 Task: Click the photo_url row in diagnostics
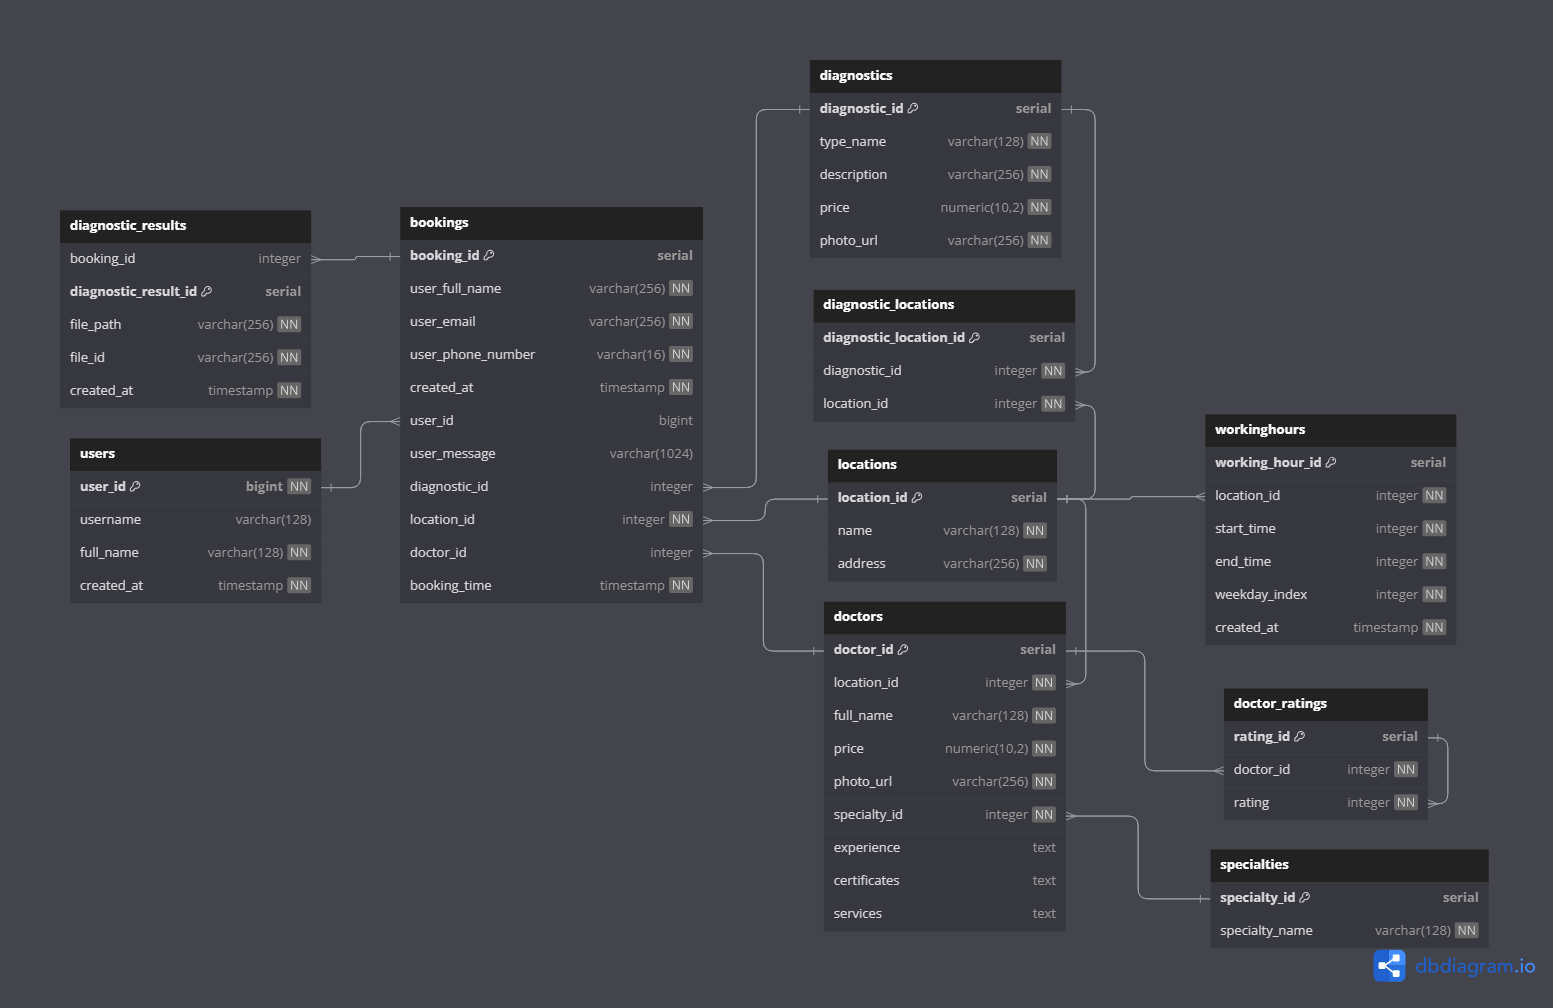tap(935, 241)
